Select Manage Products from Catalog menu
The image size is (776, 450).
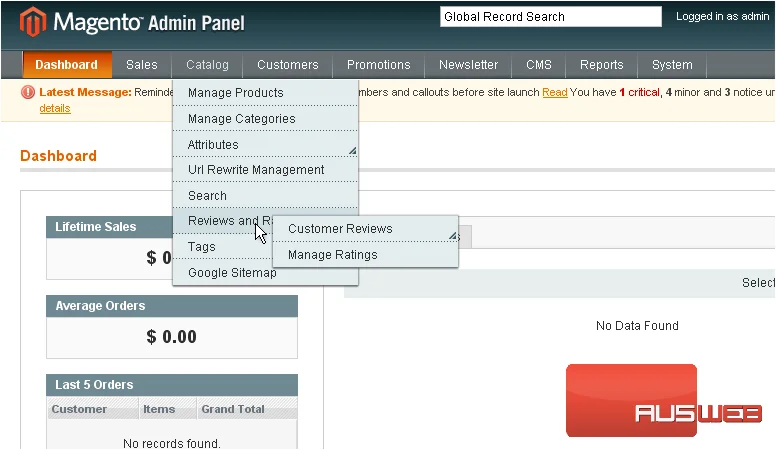pyautogui.click(x=265, y=93)
